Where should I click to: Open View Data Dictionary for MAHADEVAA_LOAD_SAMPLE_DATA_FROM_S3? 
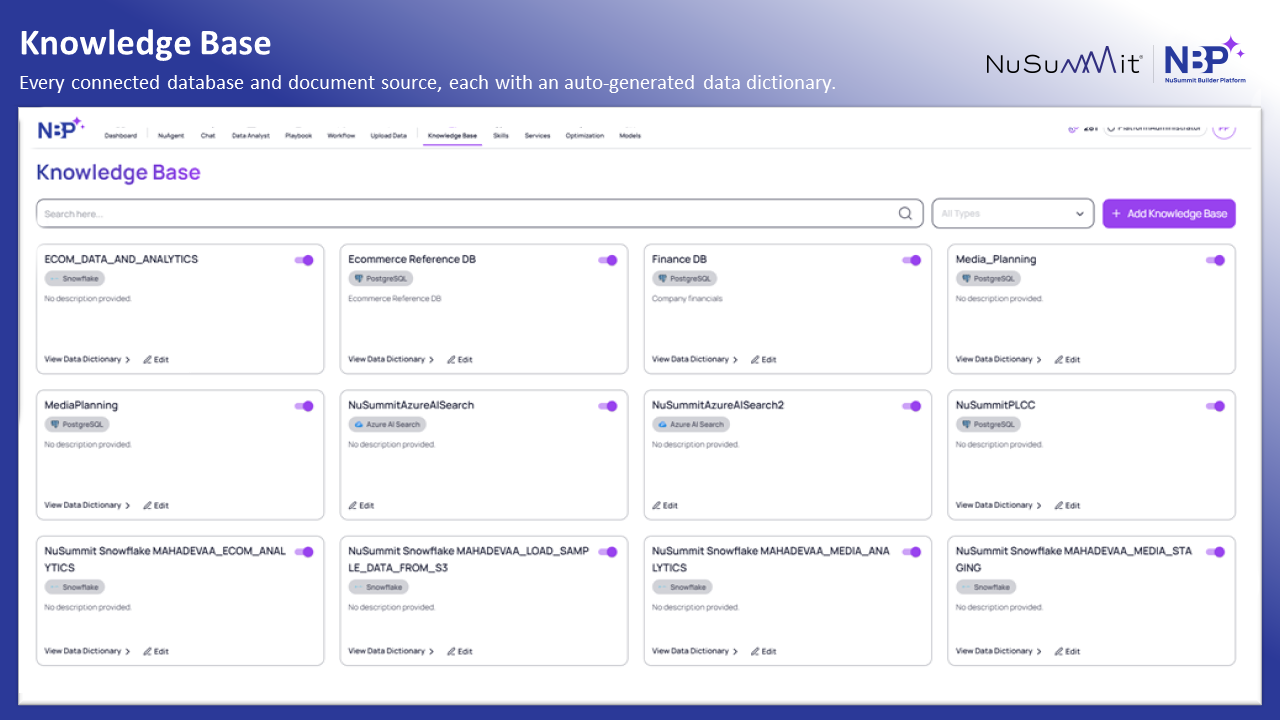[x=391, y=651]
